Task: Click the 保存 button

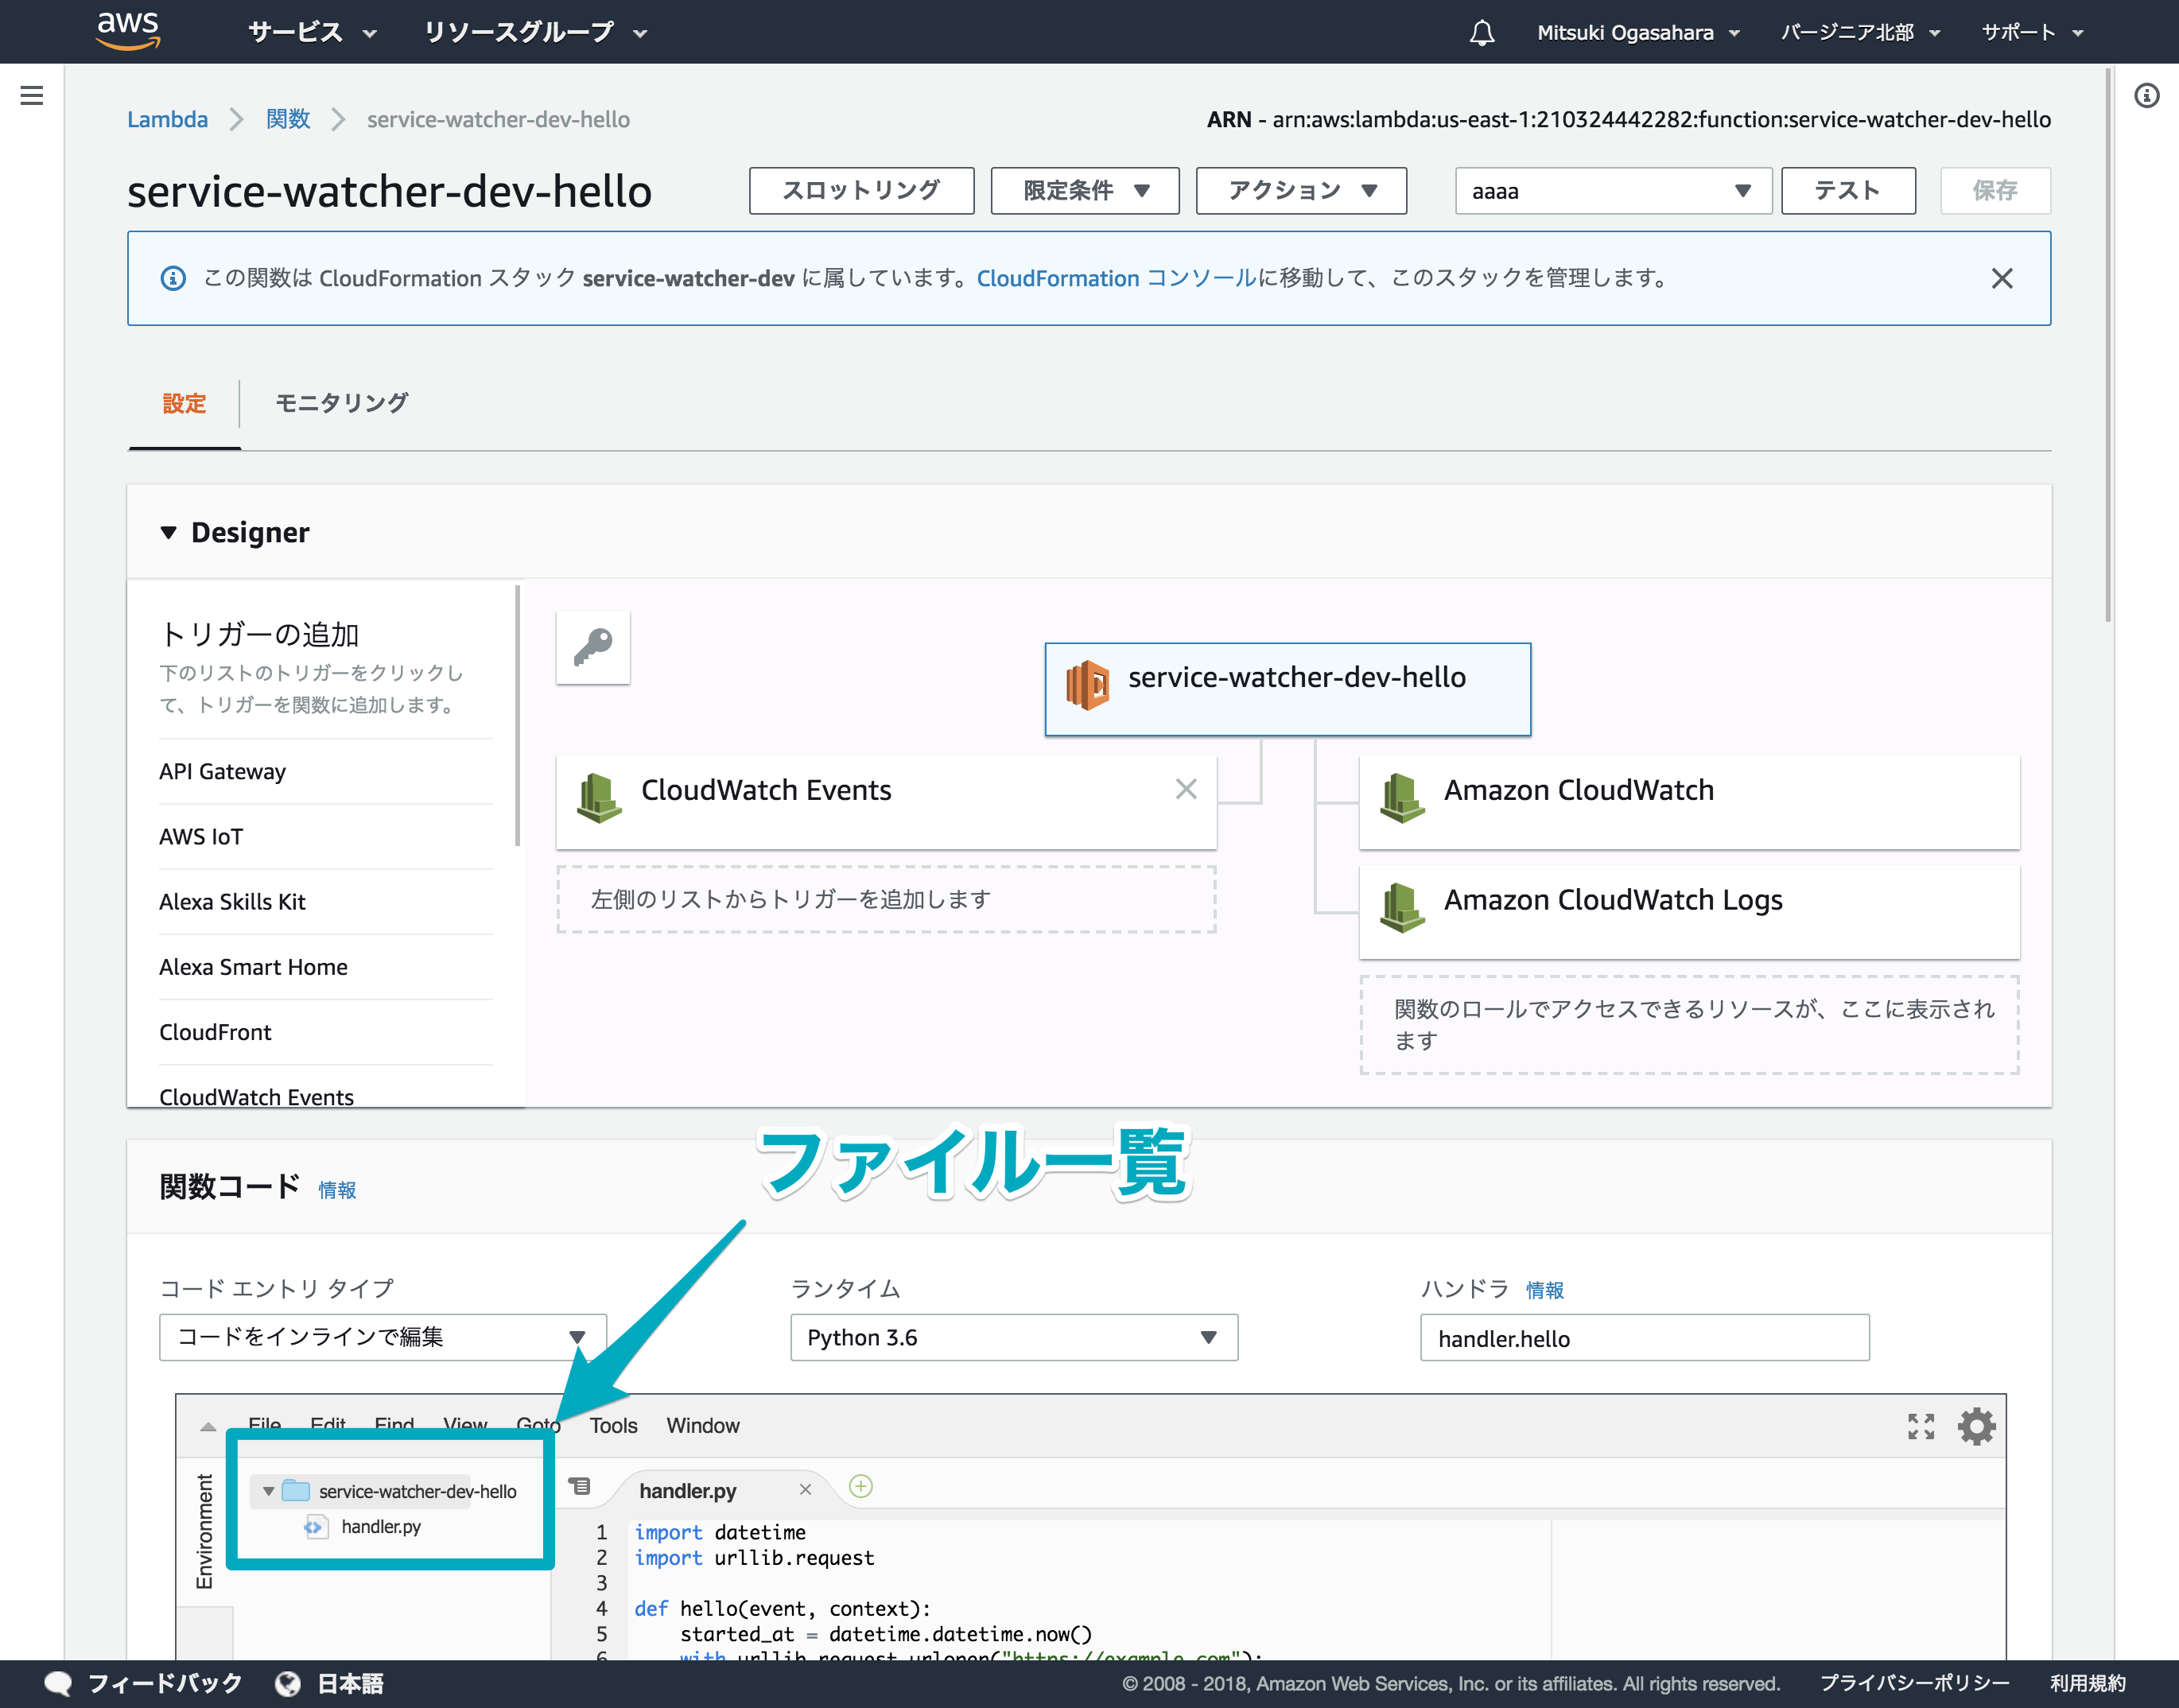Action: [1995, 190]
